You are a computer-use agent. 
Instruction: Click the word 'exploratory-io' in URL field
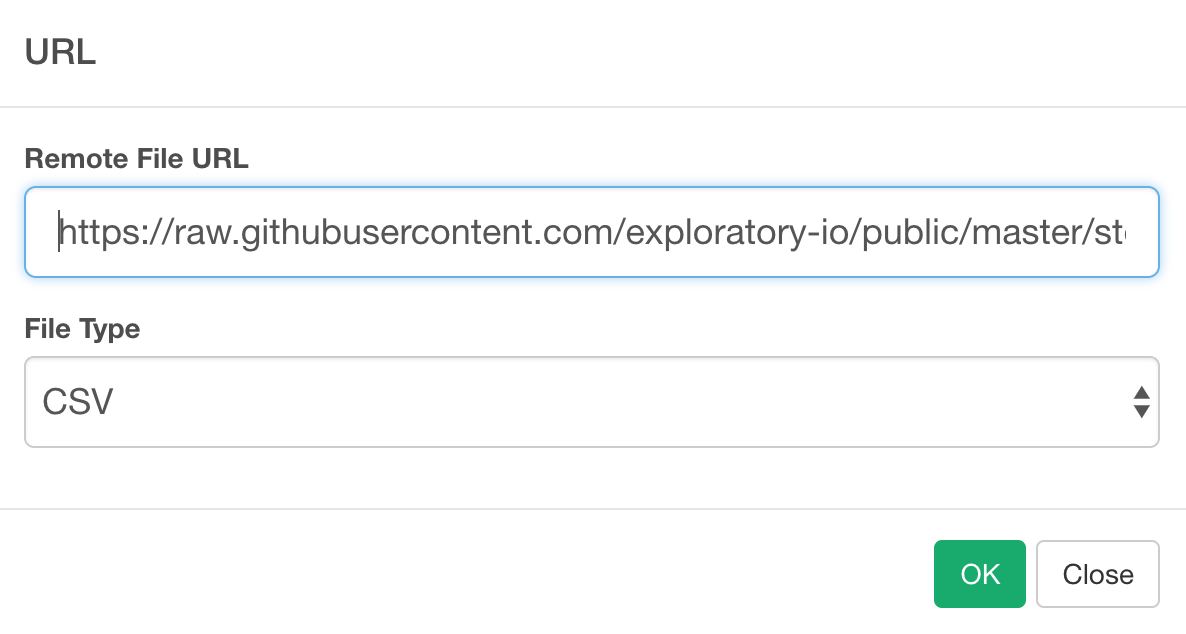tap(737, 232)
